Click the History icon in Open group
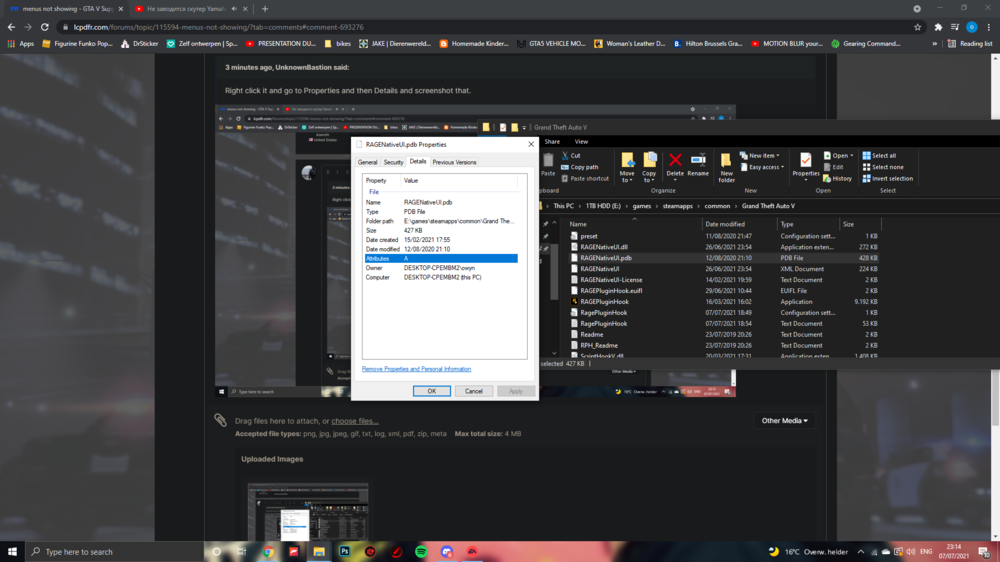 click(x=827, y=179)
